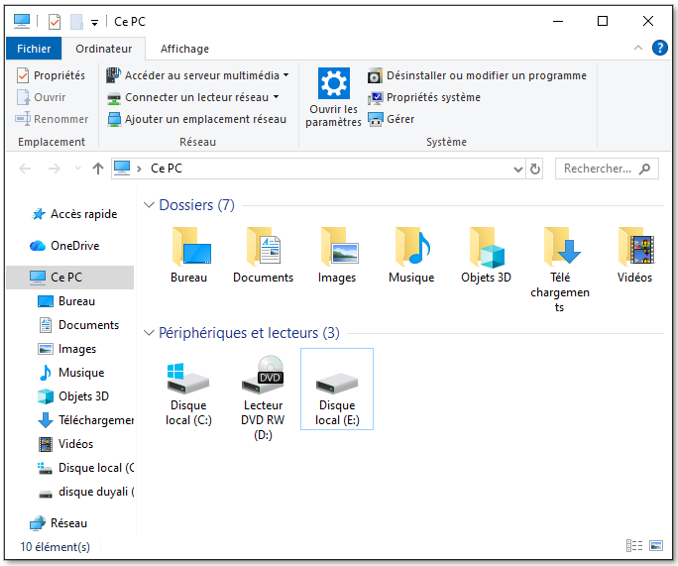The height and width of the screenshot is (566, 678).
Task: Collapse the ribbon with the chevron
Action: coord(638,48)
